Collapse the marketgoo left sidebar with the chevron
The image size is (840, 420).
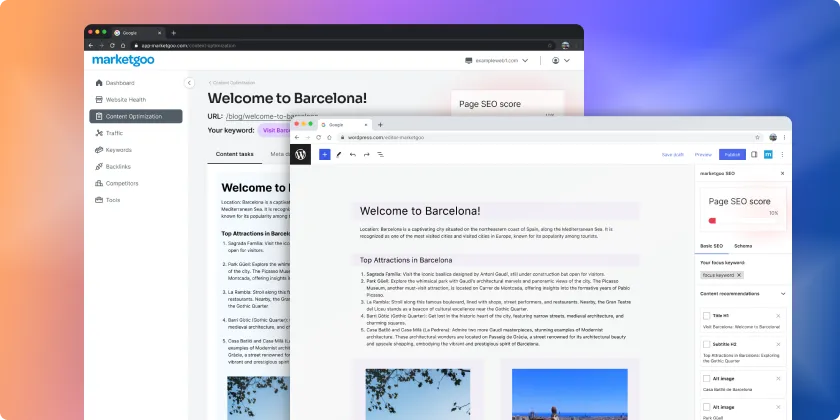190,83
